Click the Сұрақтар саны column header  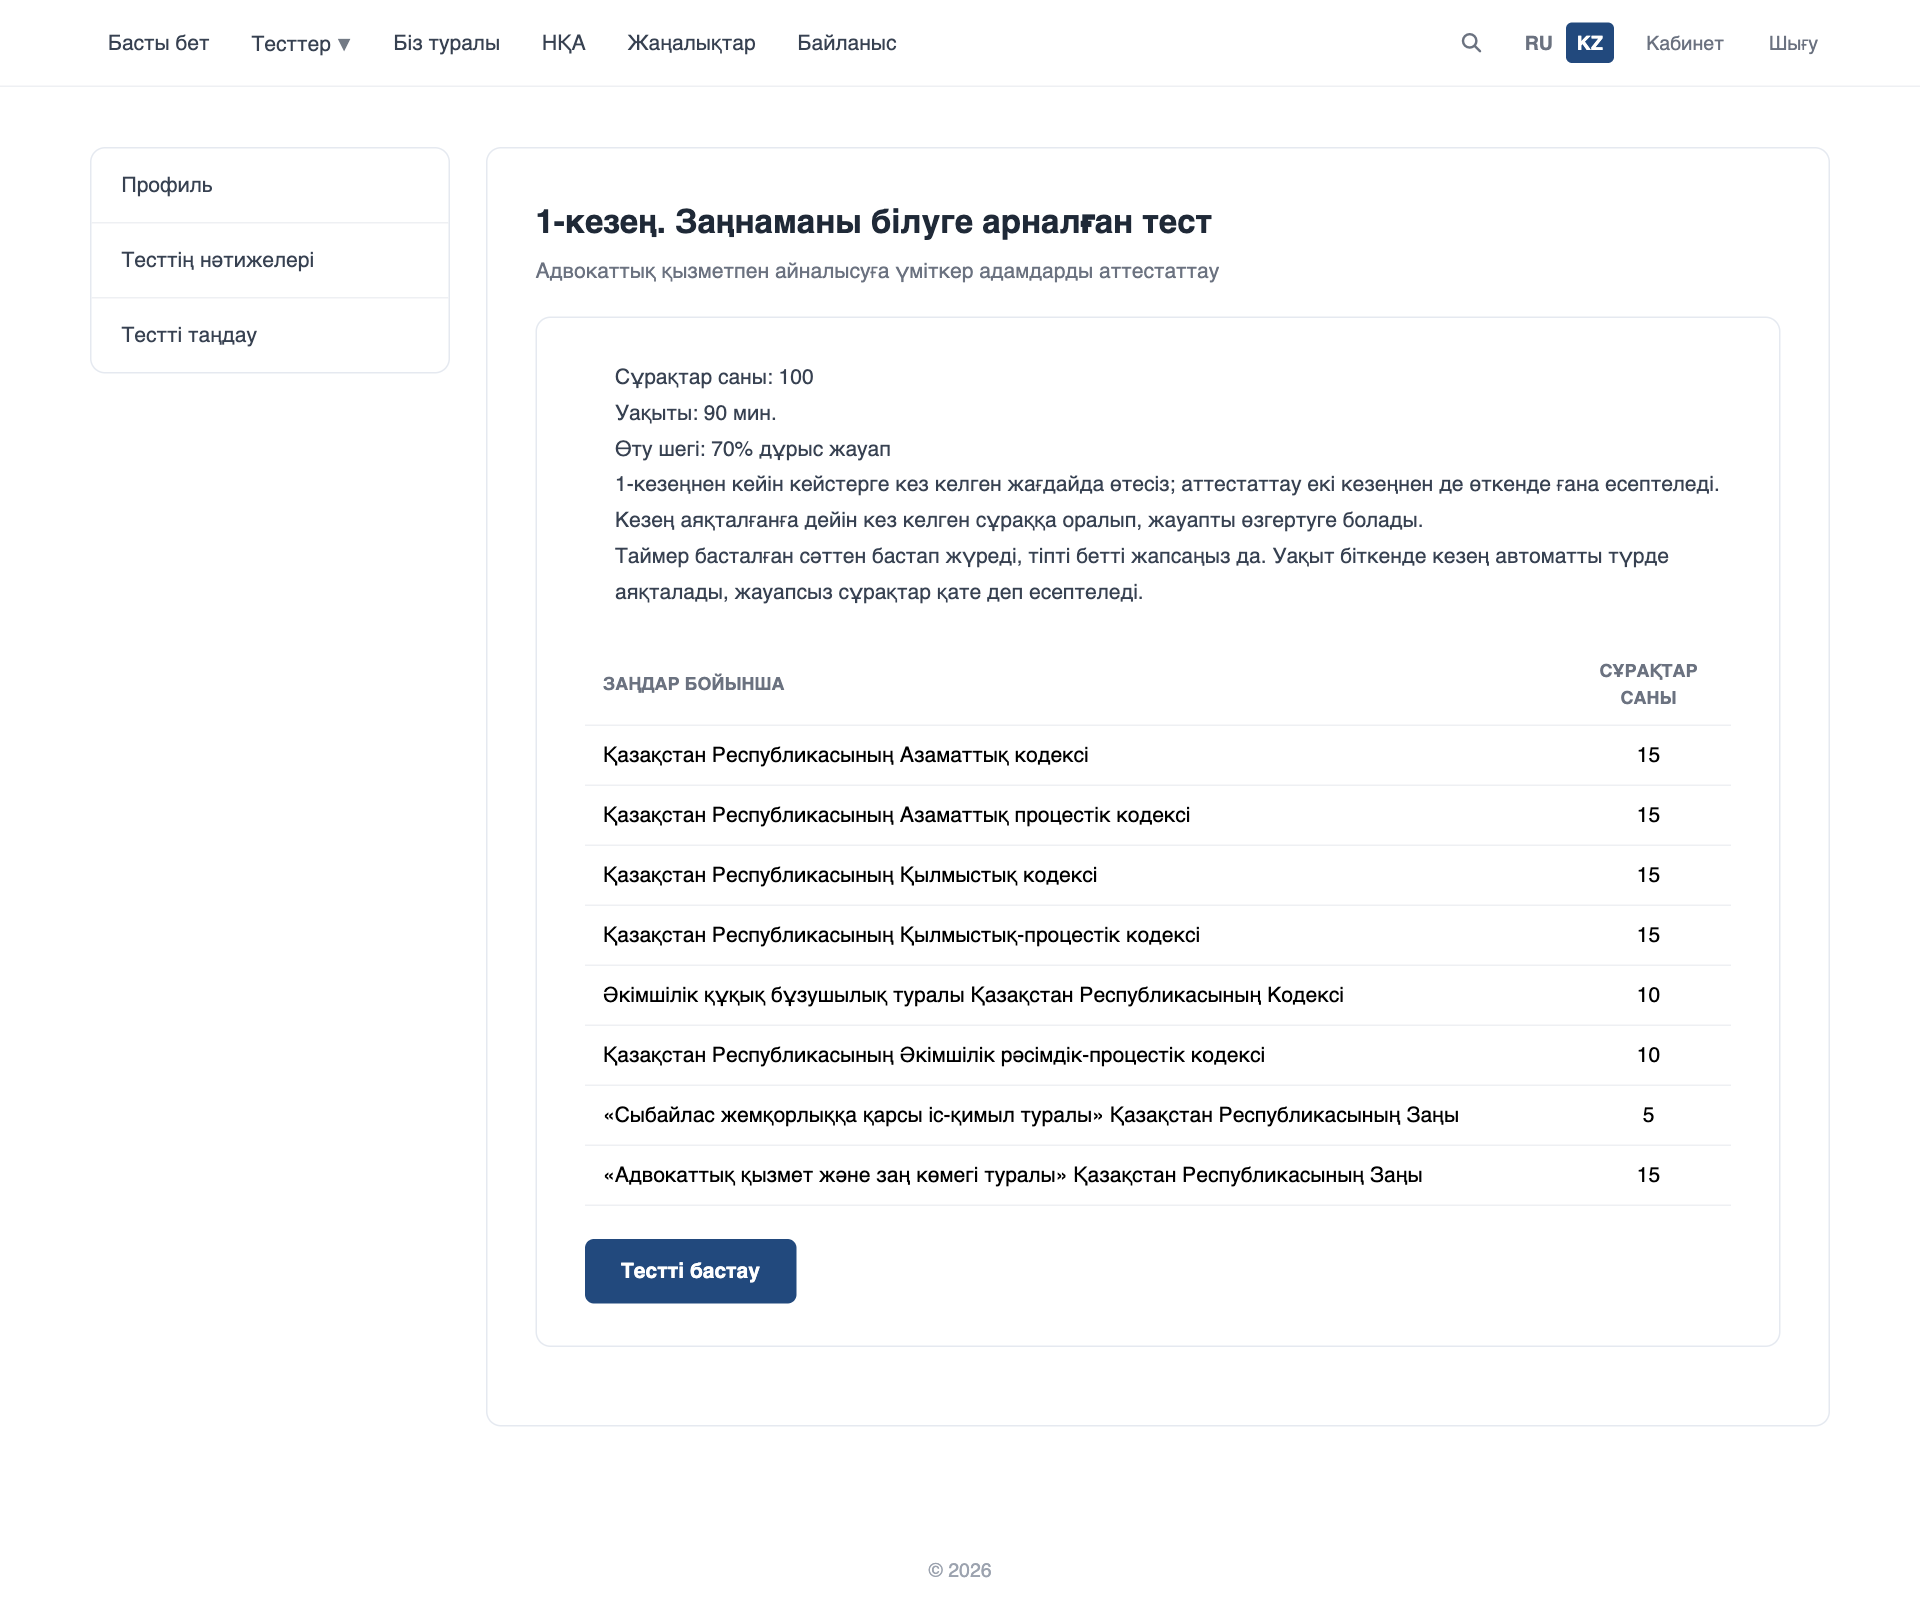[1648, 684]
